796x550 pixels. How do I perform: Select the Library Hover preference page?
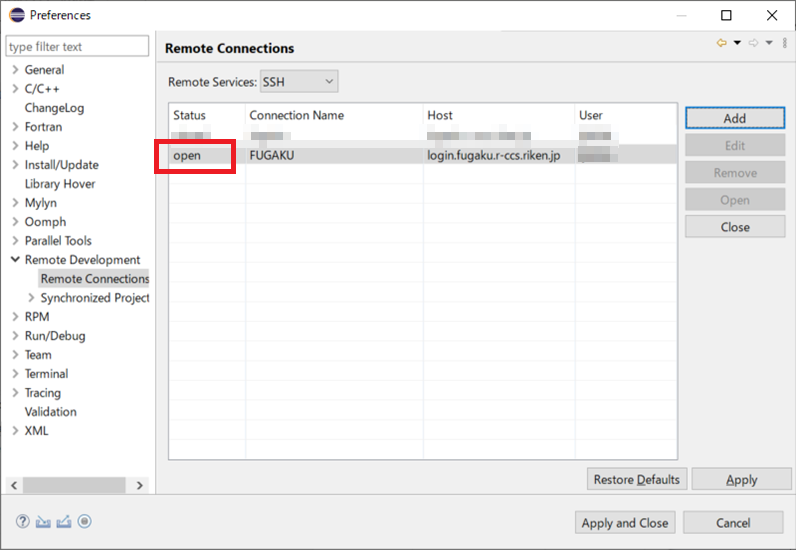(x=60, y=184)
